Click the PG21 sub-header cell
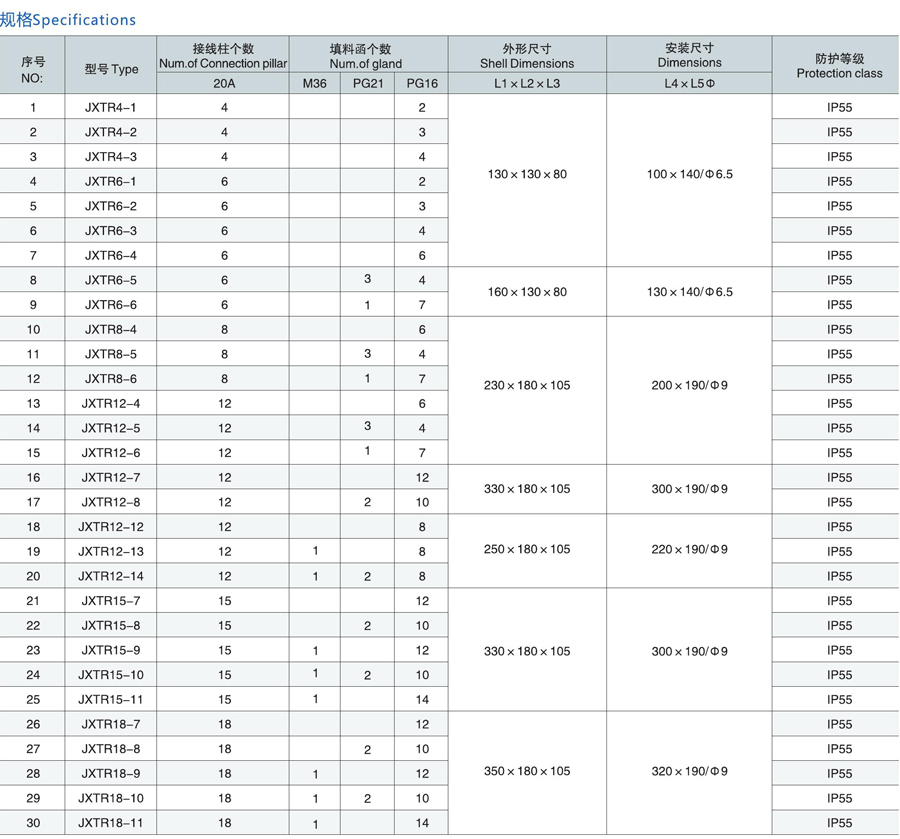The width and height of the screenshot is (900, 839). [367, 84]
